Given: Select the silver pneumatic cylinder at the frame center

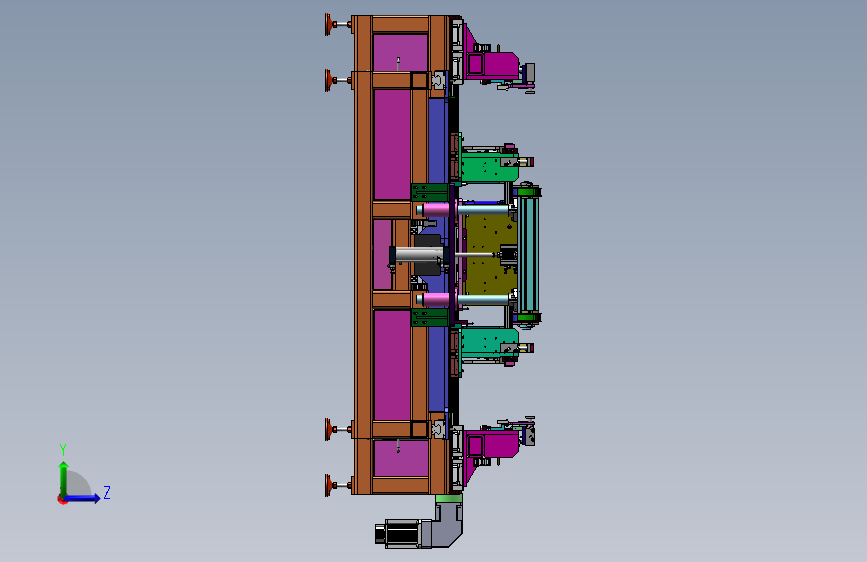Looking at the screenshot, I should pos(419,255).
